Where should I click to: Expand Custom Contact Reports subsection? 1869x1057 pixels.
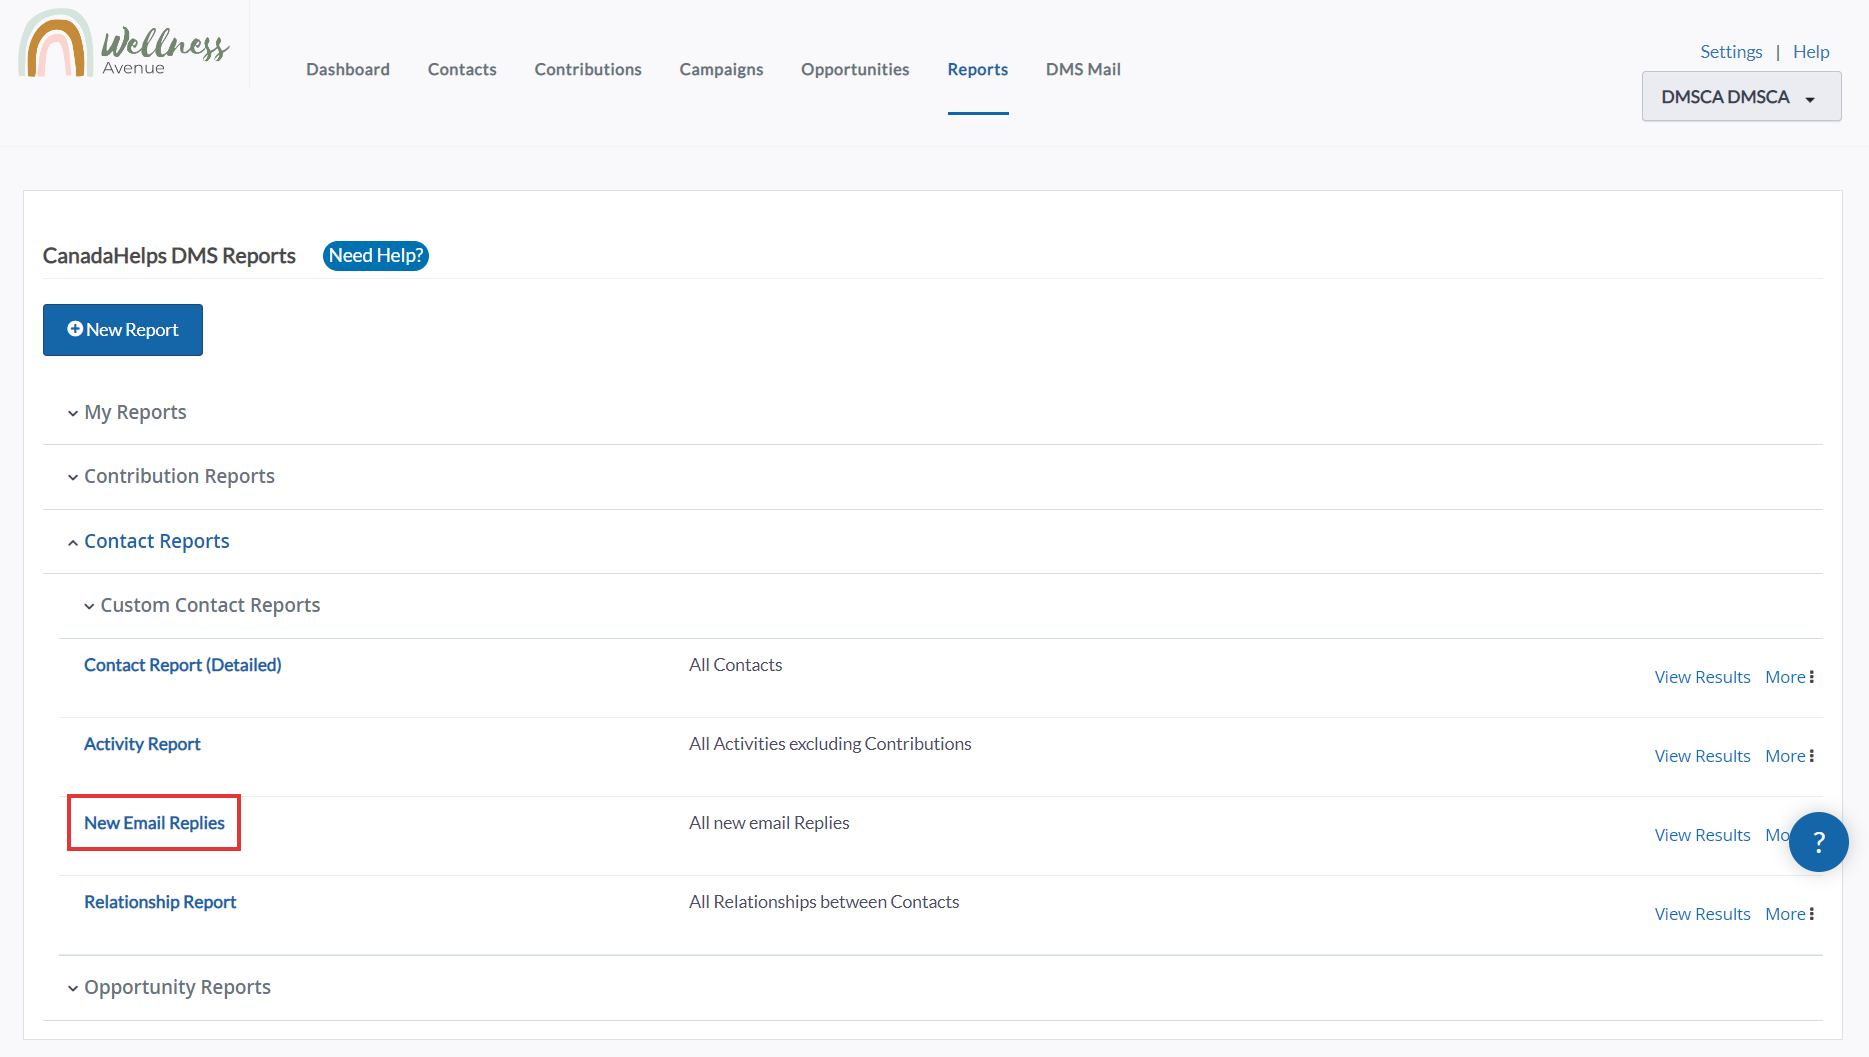[x=202, y=605]
